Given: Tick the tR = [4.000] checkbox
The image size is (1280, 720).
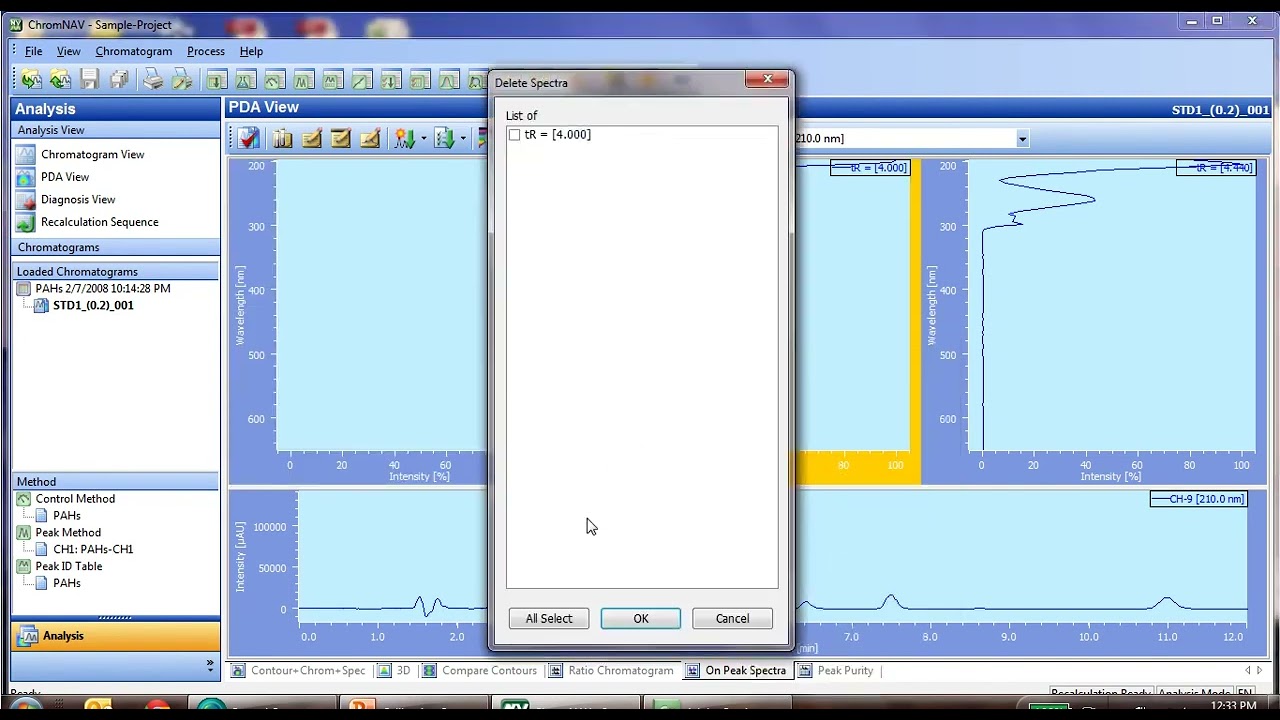Looking at the screenshot, I should tap(514, 135).
